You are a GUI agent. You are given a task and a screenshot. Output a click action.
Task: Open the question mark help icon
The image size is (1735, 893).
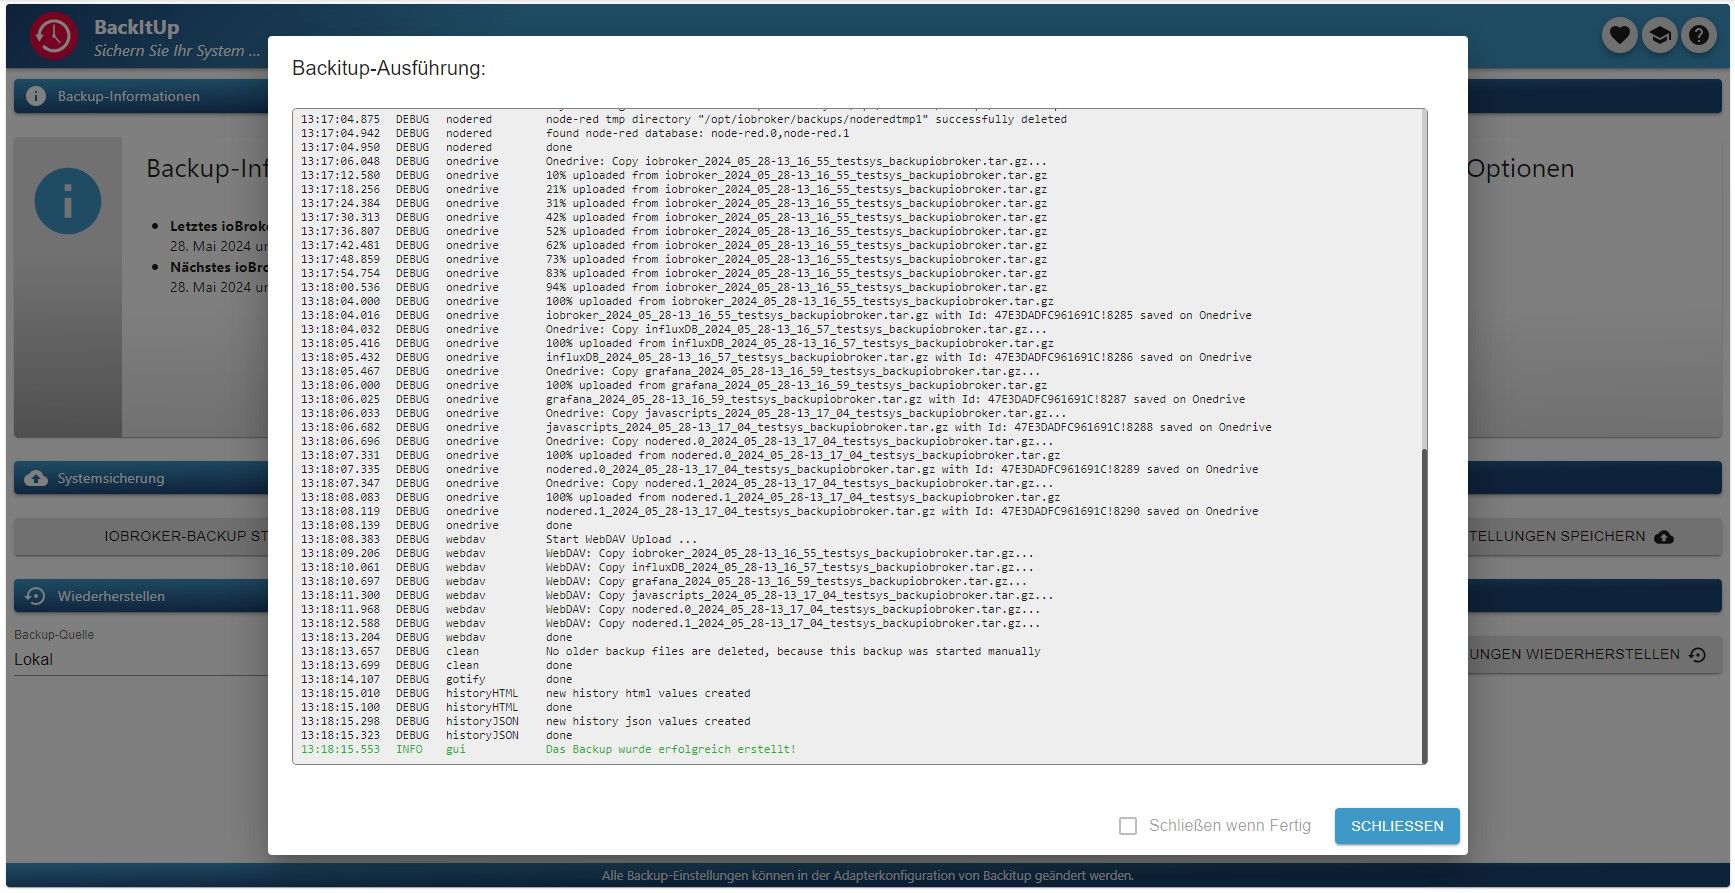(x=1698, y=36)
